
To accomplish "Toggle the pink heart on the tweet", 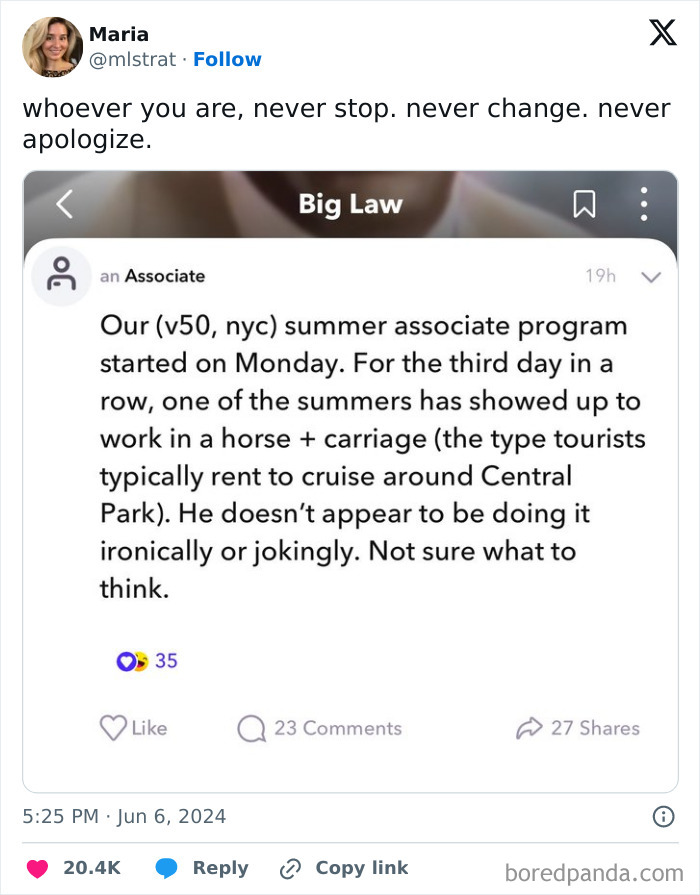I will [x=38, y=868].
